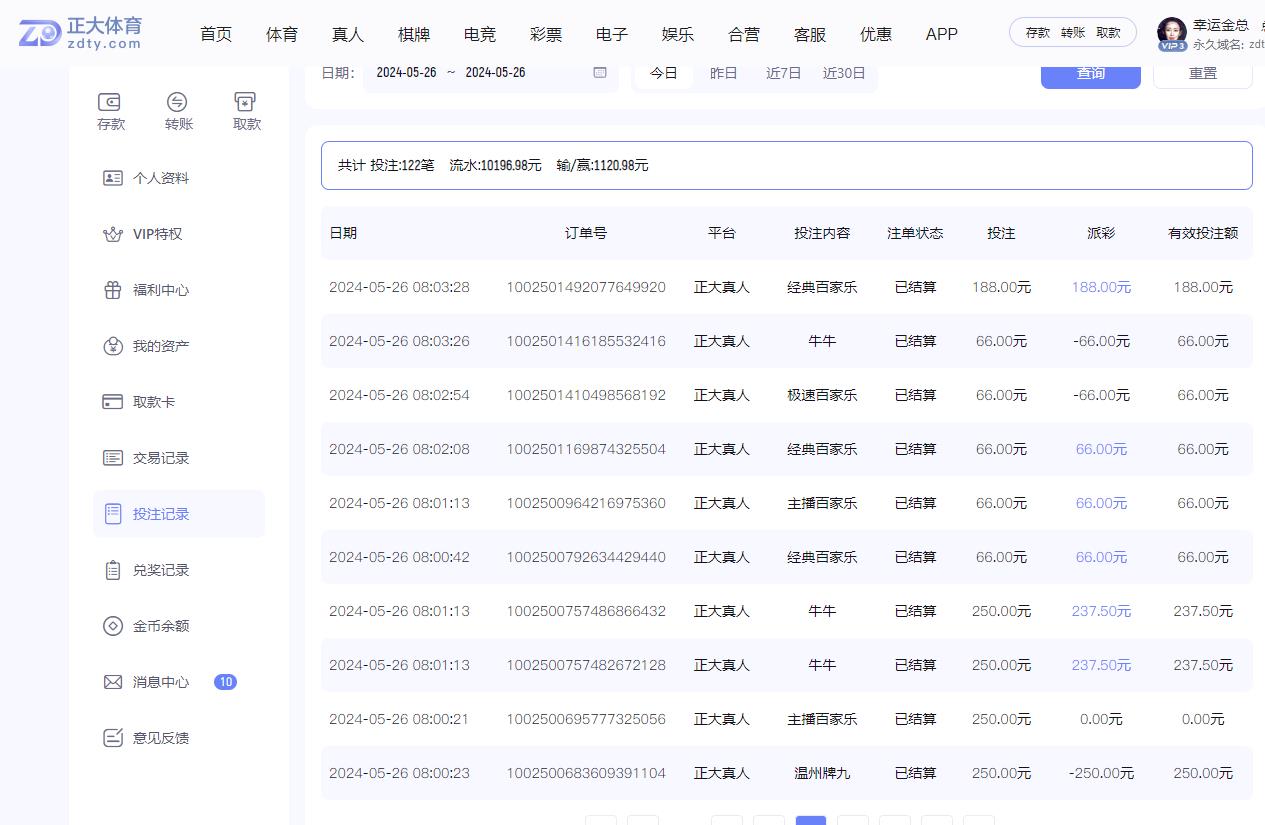
Task: Click the calendar icon in date field
Action: point(600,73)
